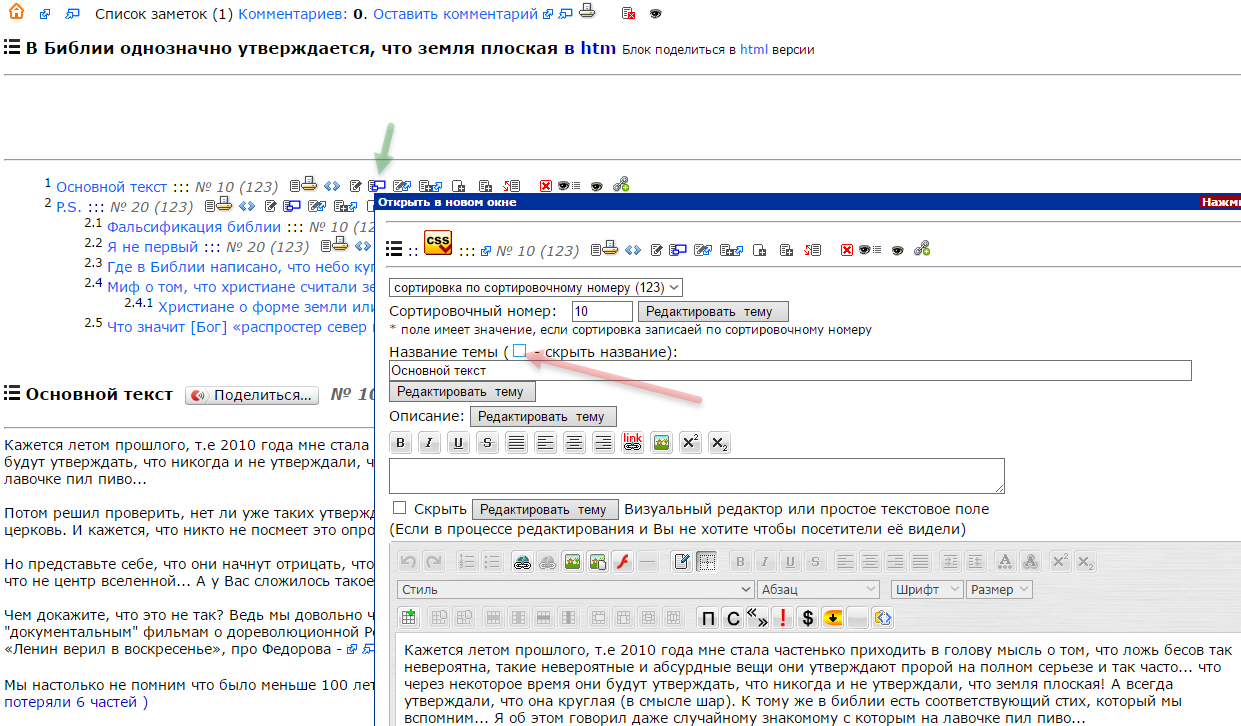Open the 'html' version link
This screenshot has height=726, width=1241.
click(754, 49)
